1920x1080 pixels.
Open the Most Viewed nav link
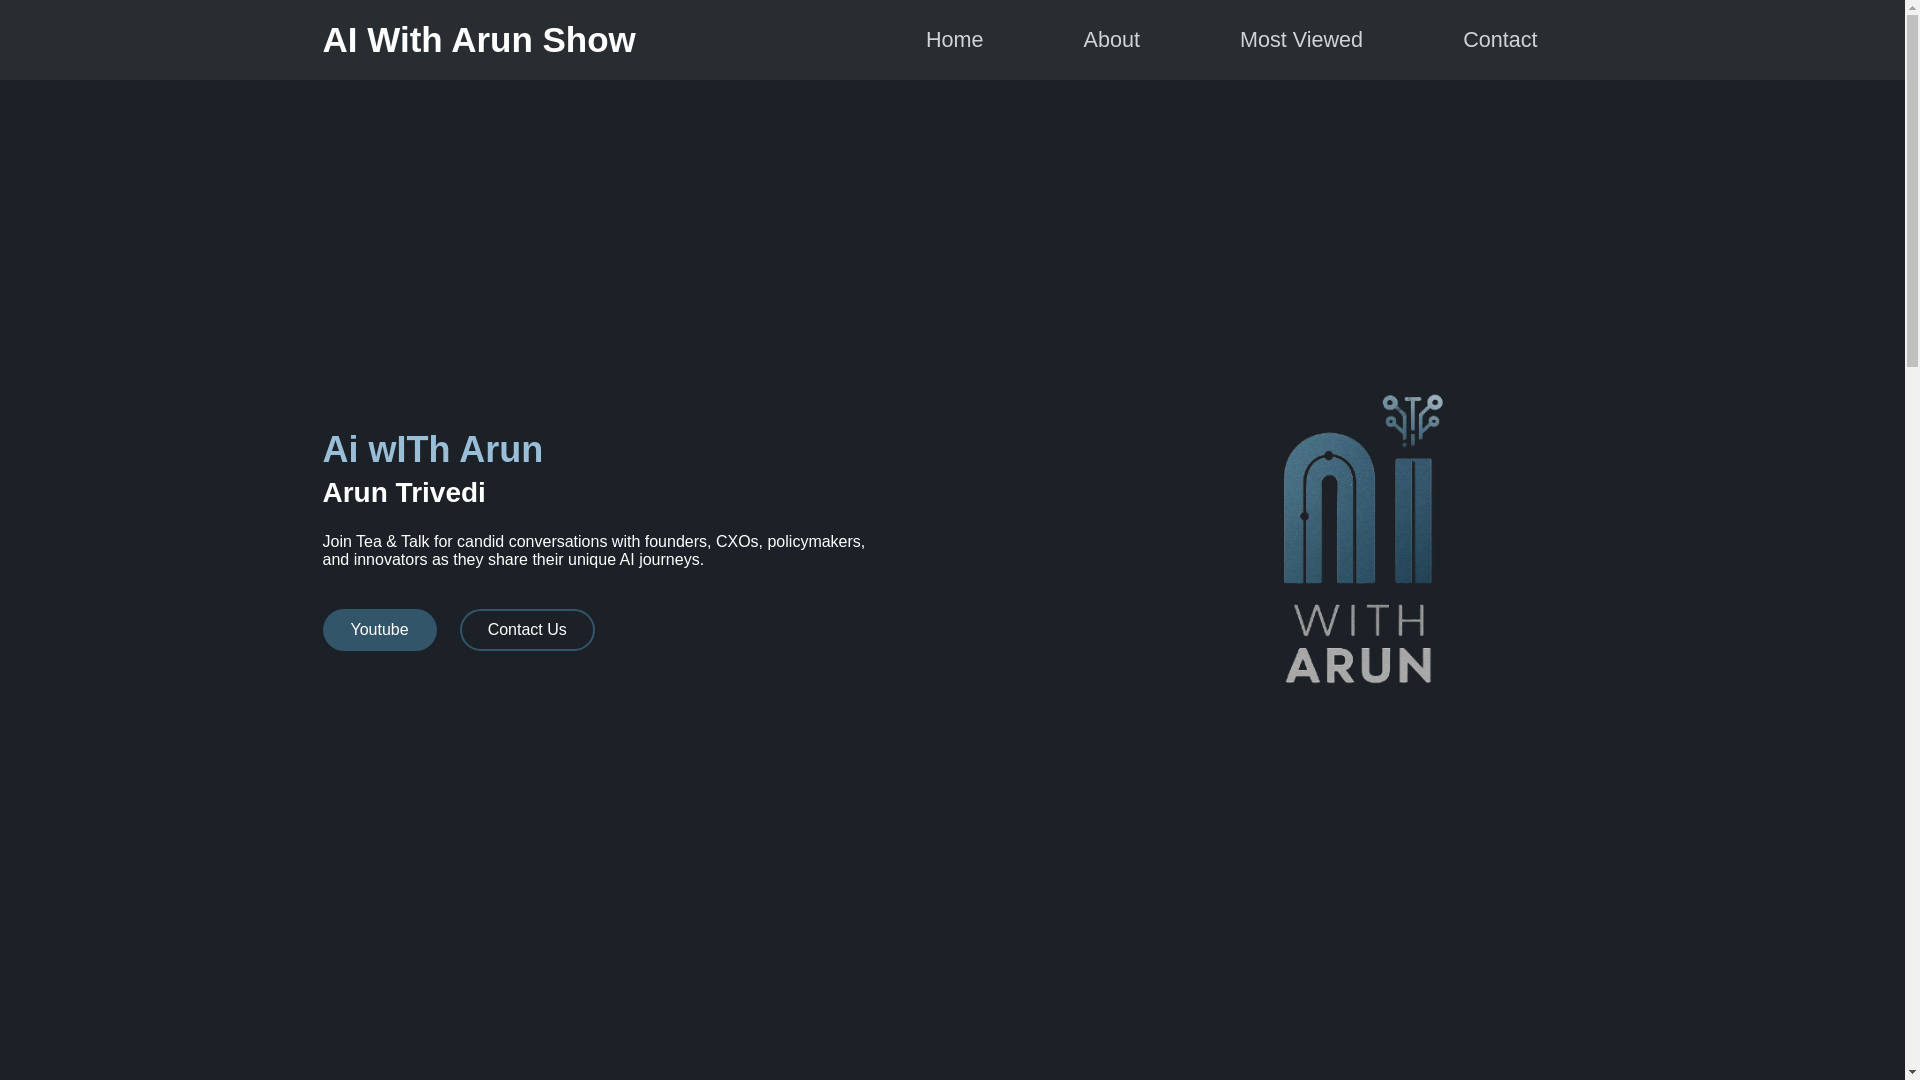tap(1300, 40)
